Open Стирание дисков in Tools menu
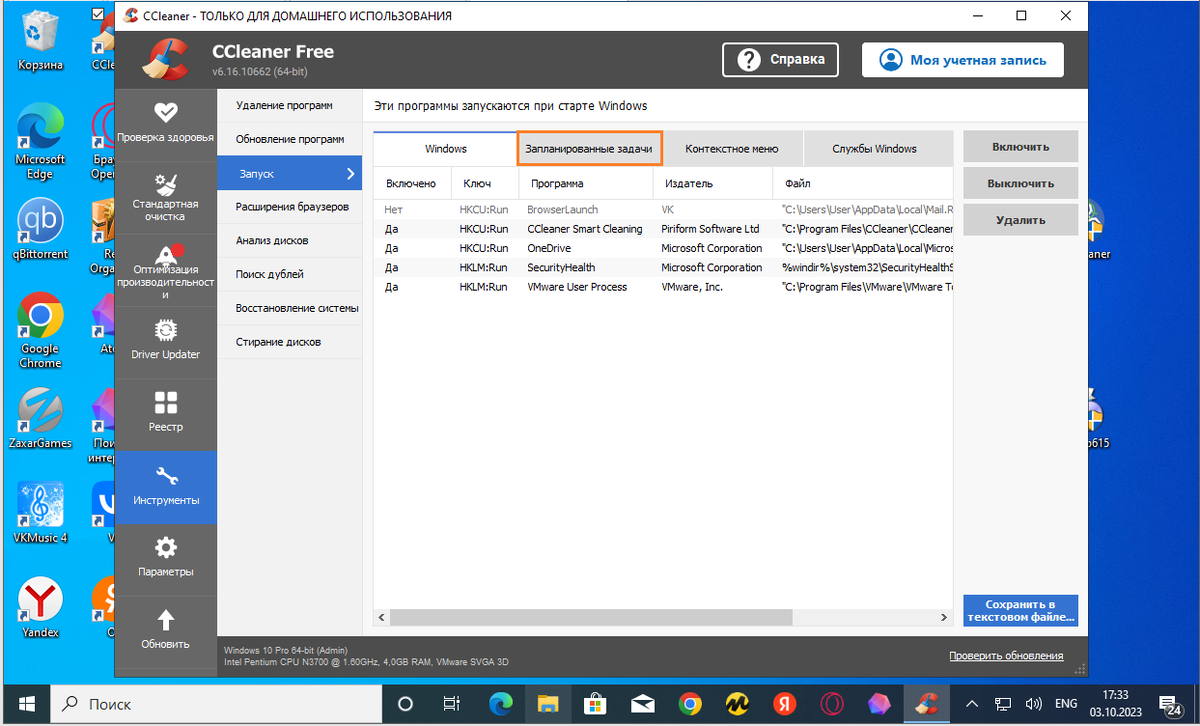The image size is (1200, 726). pyautogui.click(x=289, y=342)
